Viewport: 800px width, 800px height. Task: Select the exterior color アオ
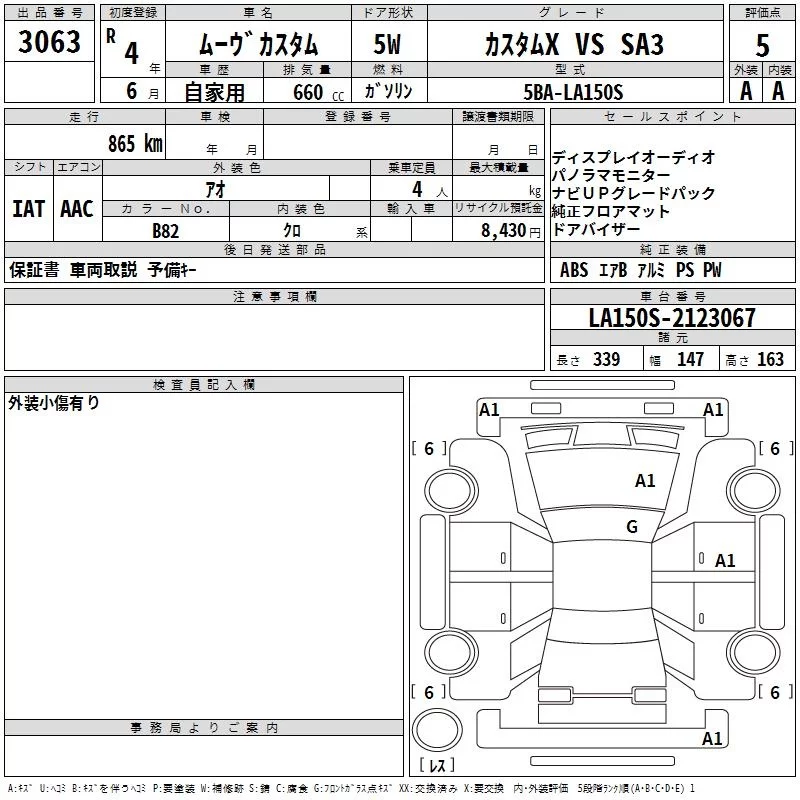coord(215,189)
